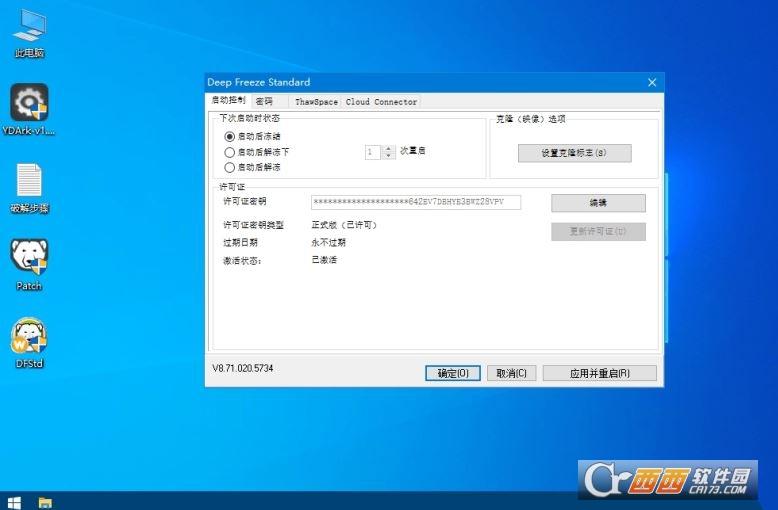
Task: Click the 取消(C) button
Action: pyautogui.click(x=511, y=373)
